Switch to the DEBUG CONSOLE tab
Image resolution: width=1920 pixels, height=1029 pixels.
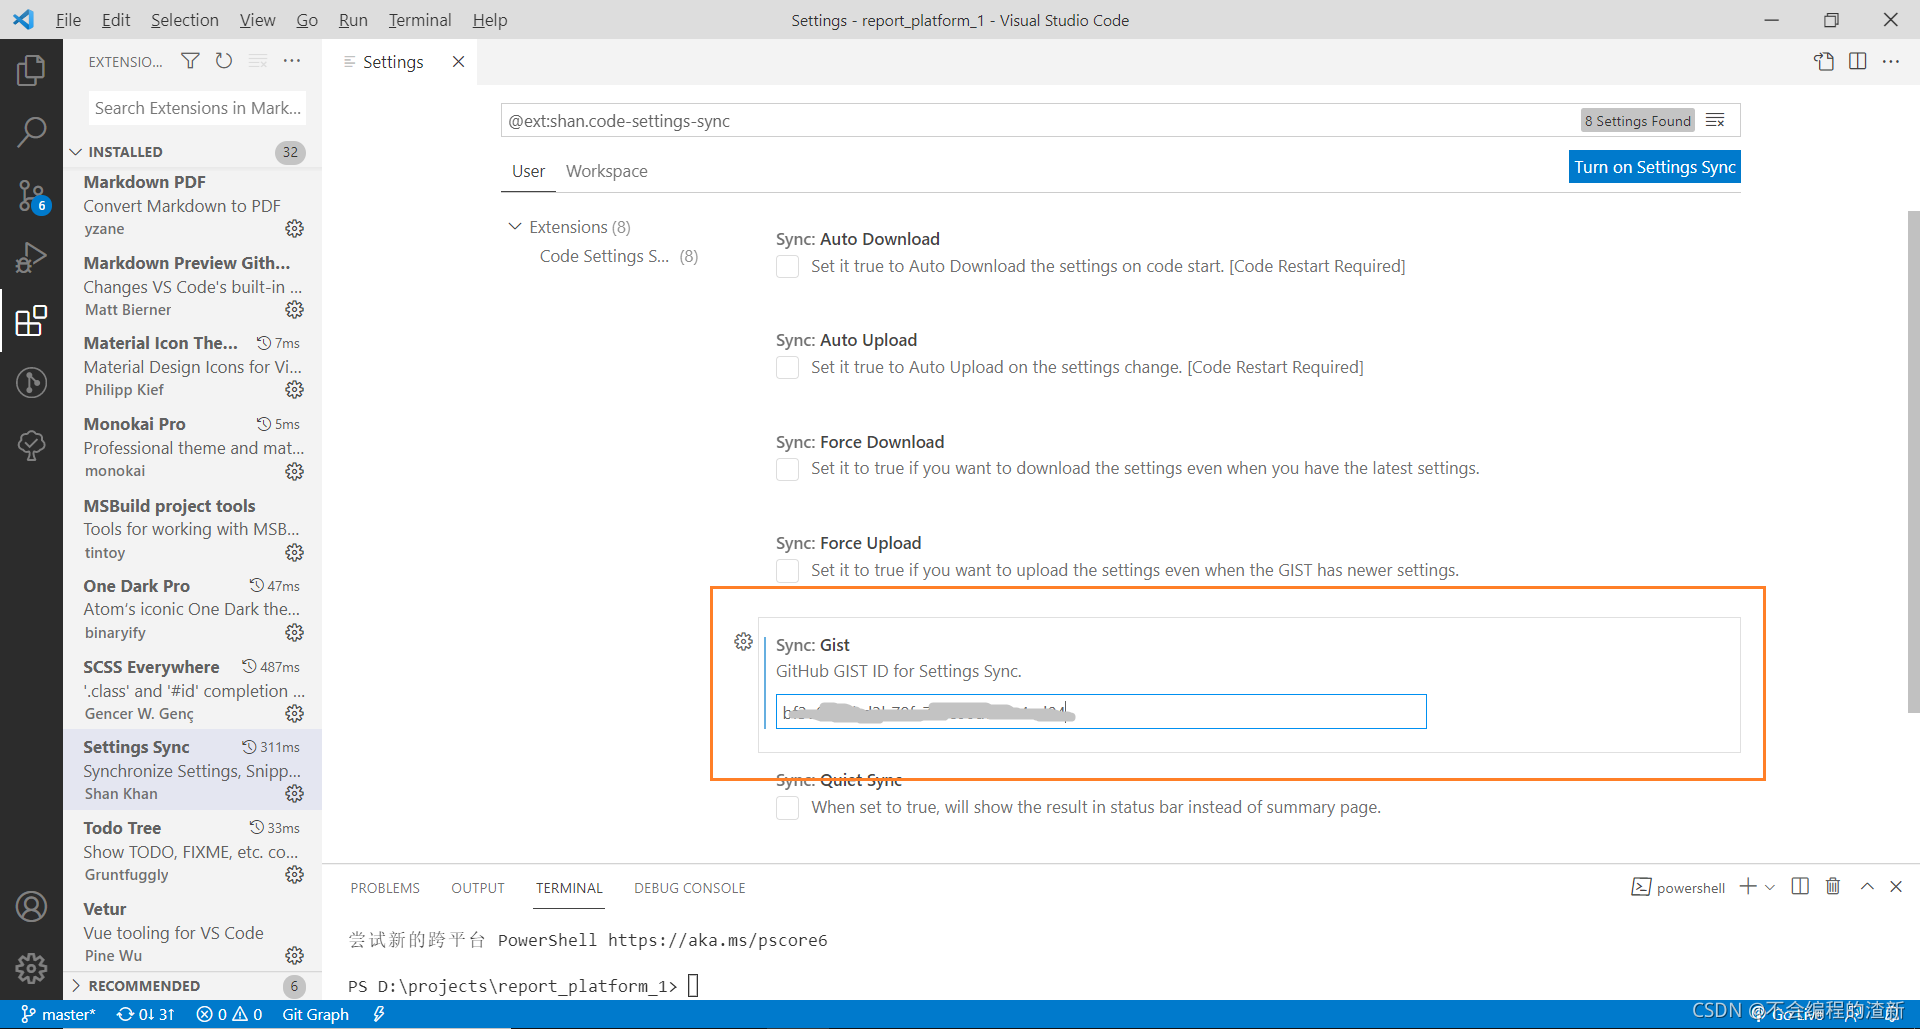690,888
